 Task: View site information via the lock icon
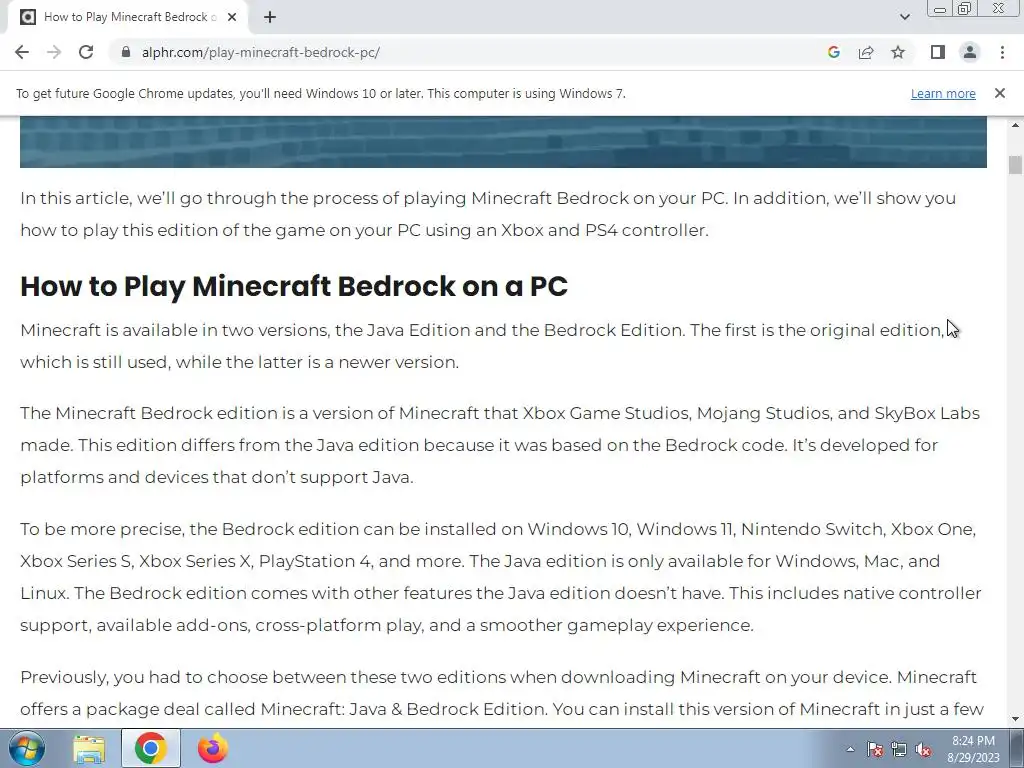(x=125, y=52)
